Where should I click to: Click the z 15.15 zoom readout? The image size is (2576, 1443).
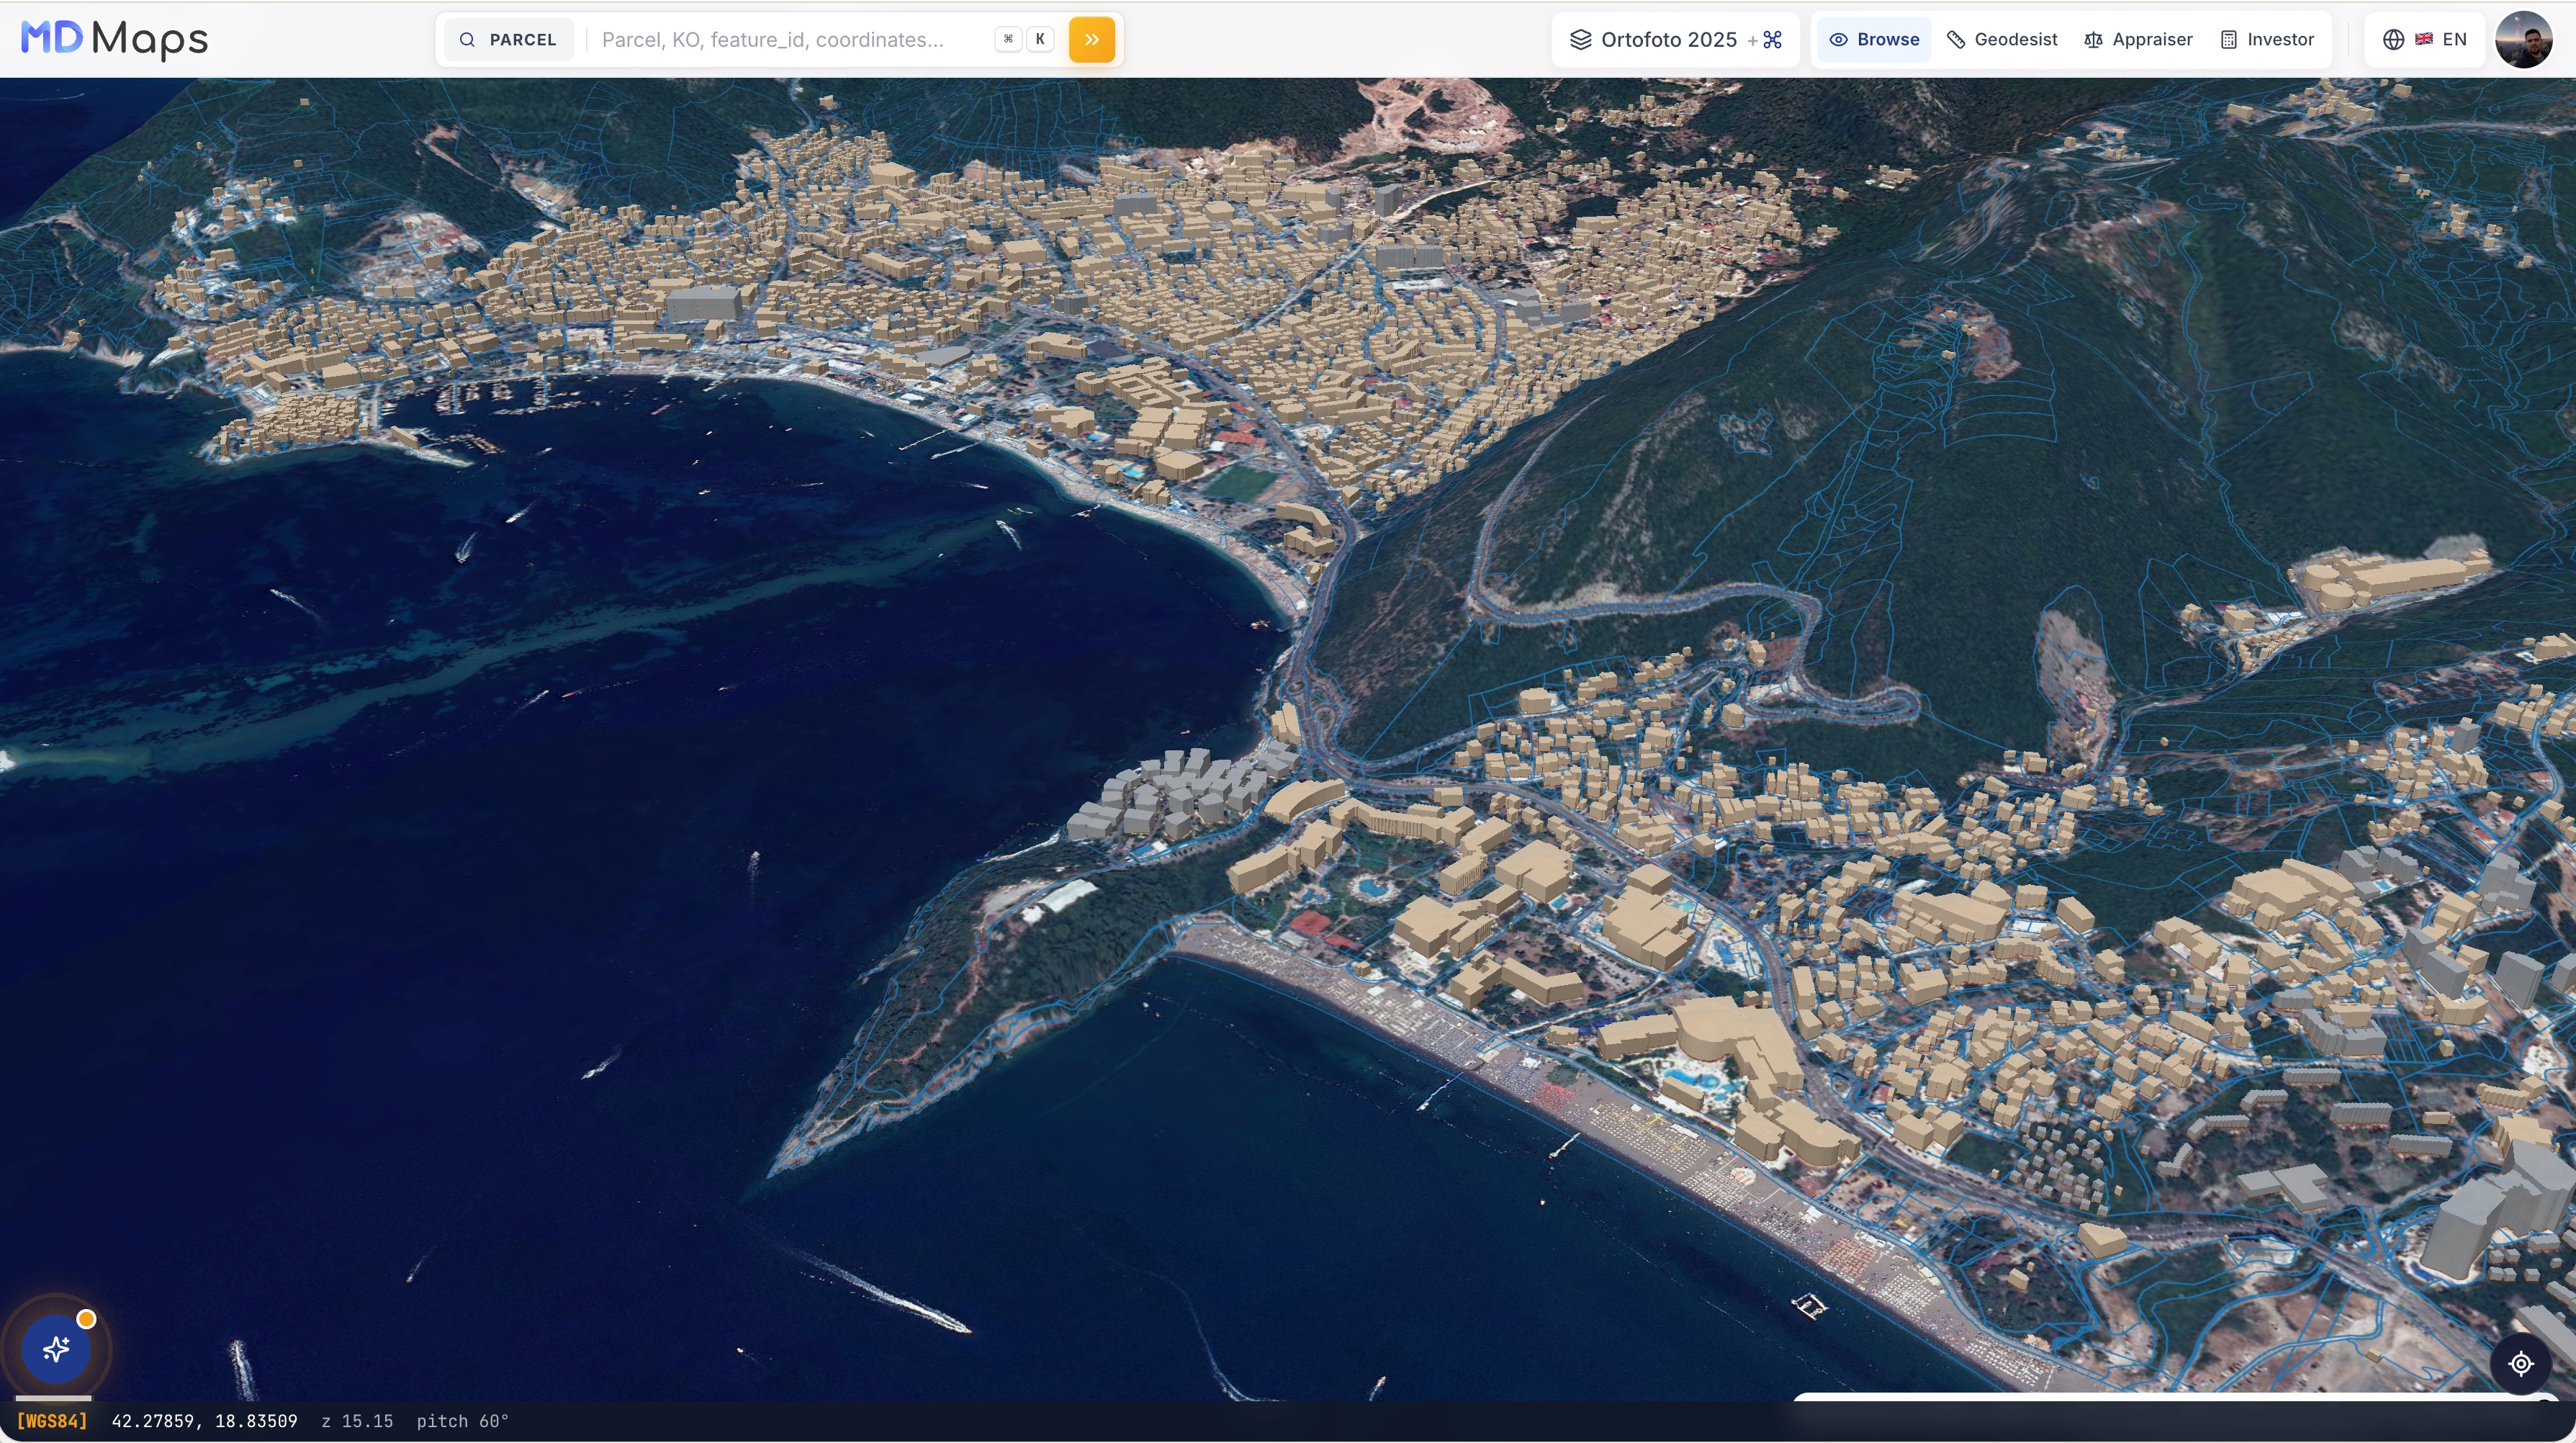pos(357,1421)
